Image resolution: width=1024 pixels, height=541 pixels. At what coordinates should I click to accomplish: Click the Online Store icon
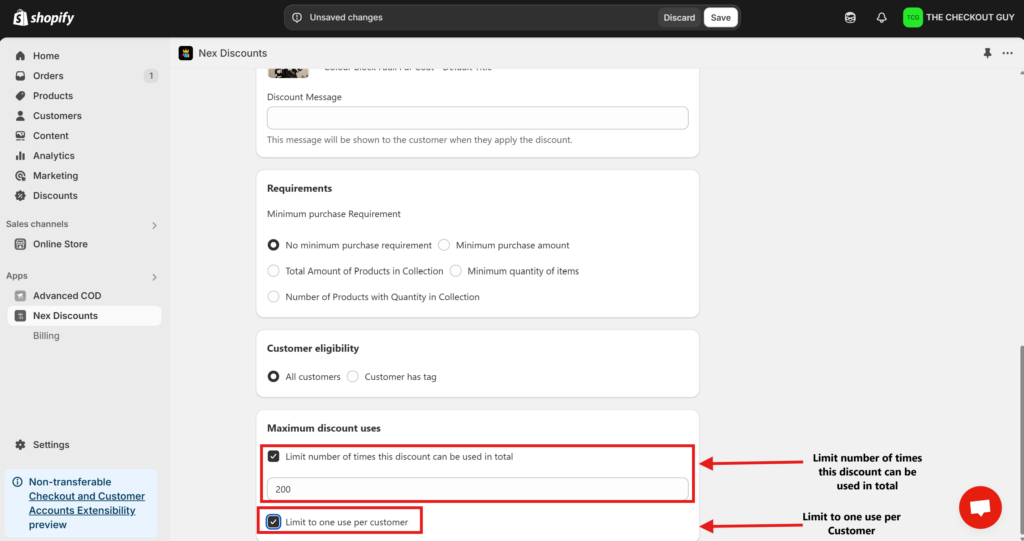tap(20, 244)
